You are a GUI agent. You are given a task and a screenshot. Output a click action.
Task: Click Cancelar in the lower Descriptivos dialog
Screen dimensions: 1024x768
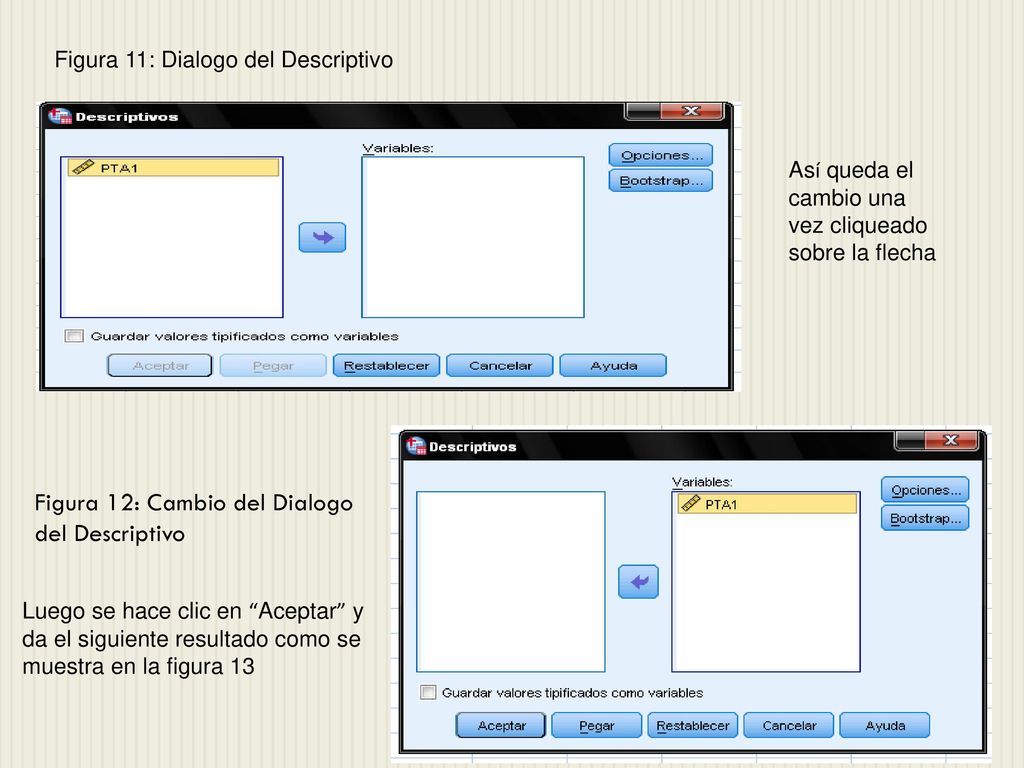(789, 726)
